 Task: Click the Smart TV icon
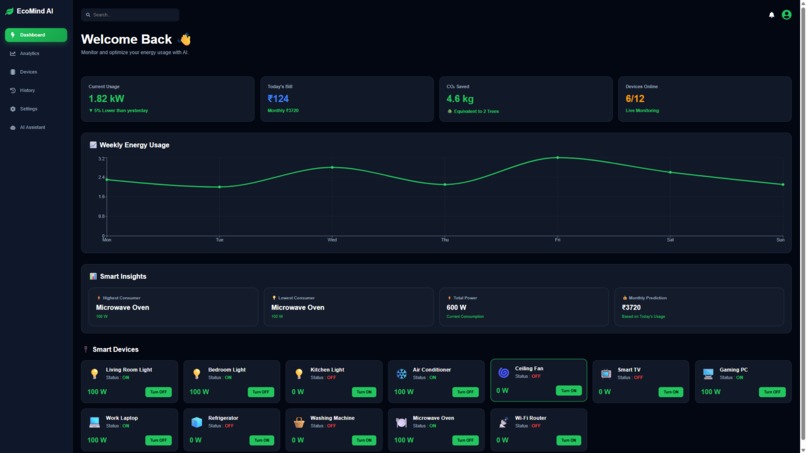(606, 374)
